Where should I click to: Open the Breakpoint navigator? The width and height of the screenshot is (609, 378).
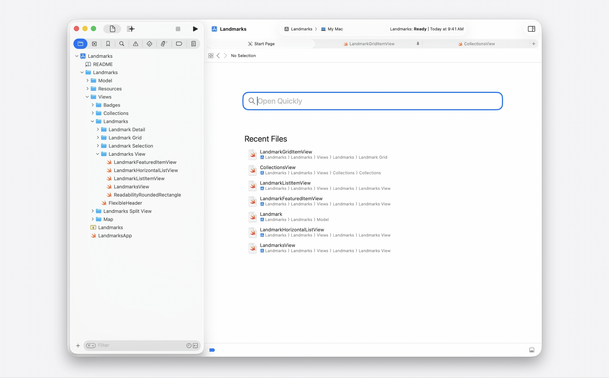179,44
